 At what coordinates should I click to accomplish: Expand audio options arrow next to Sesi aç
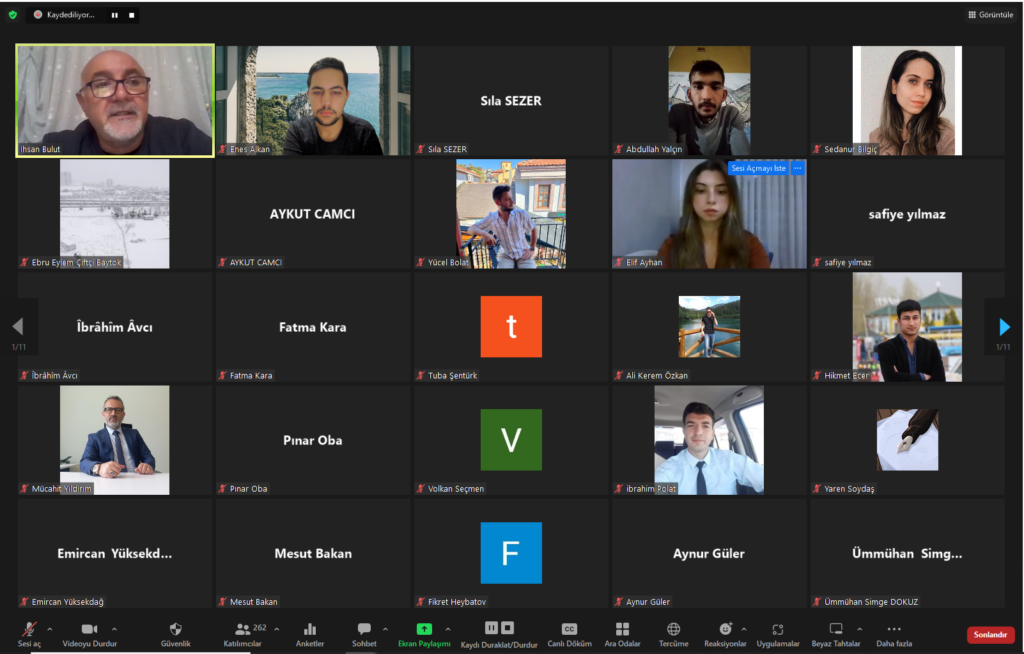tap(51, 629)
